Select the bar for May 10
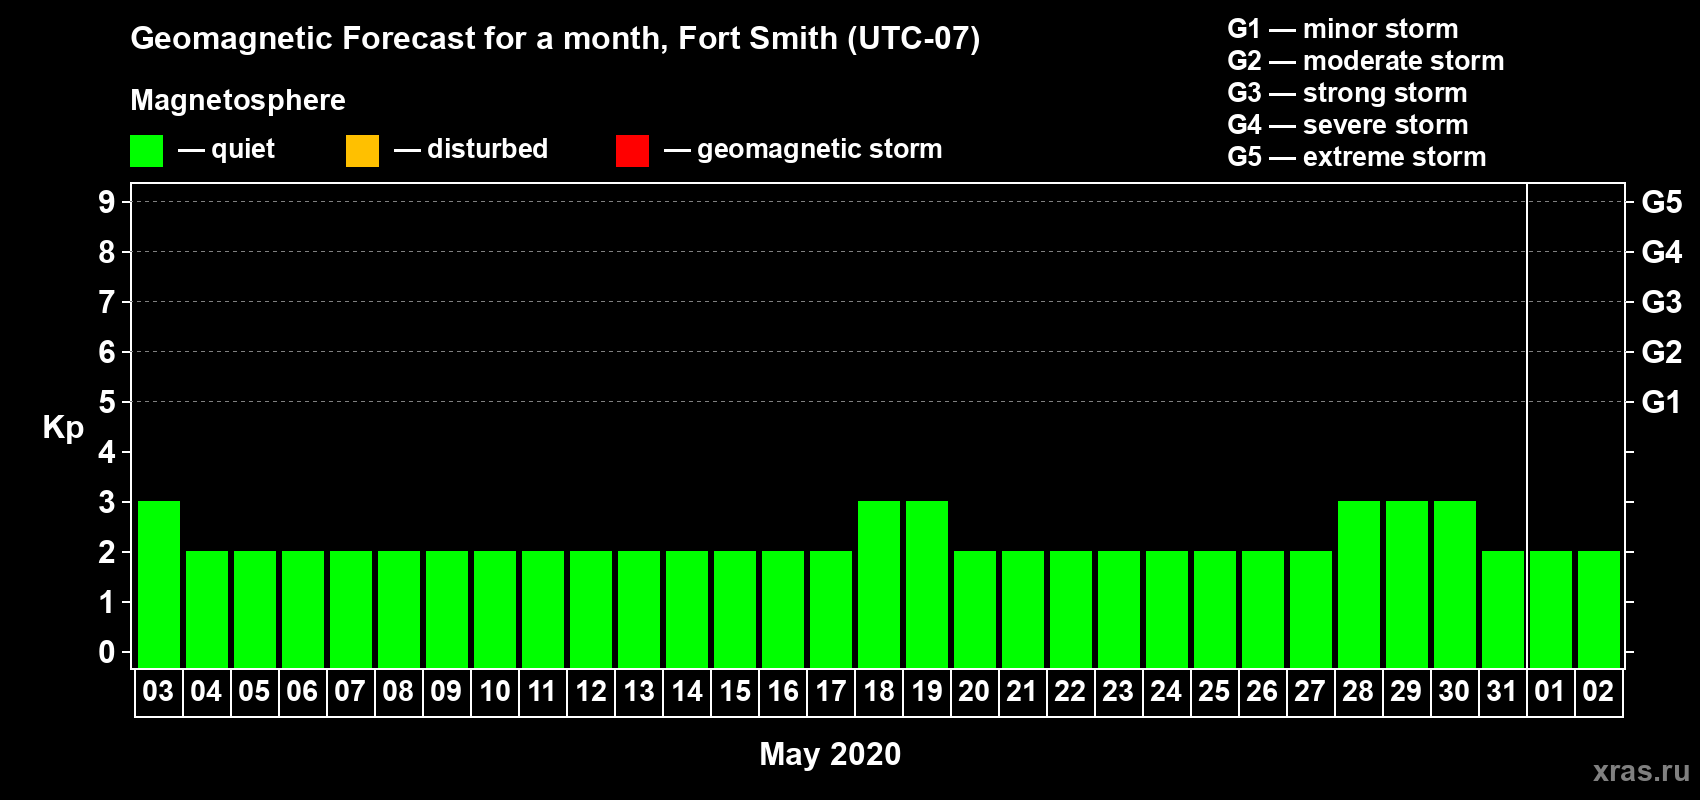Screen dimensions: 1700x800 pyautogui.click(x=495, y=609)
